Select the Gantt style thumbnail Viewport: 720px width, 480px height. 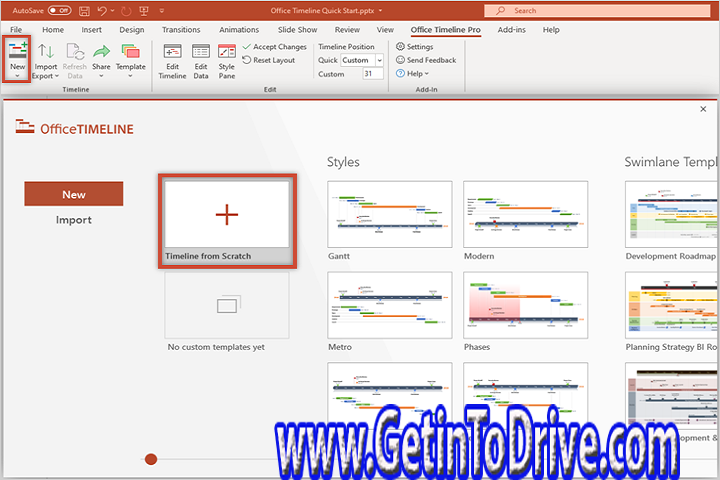389,215
